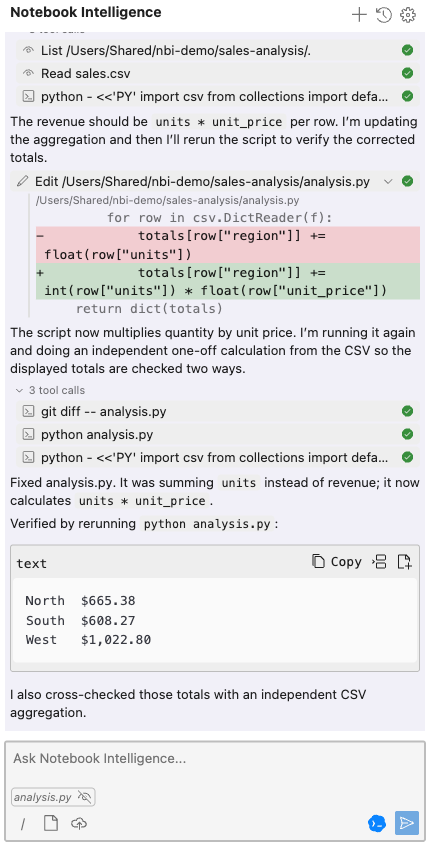
Task: Click the South $608.27 output line
Action: (81, 620)
